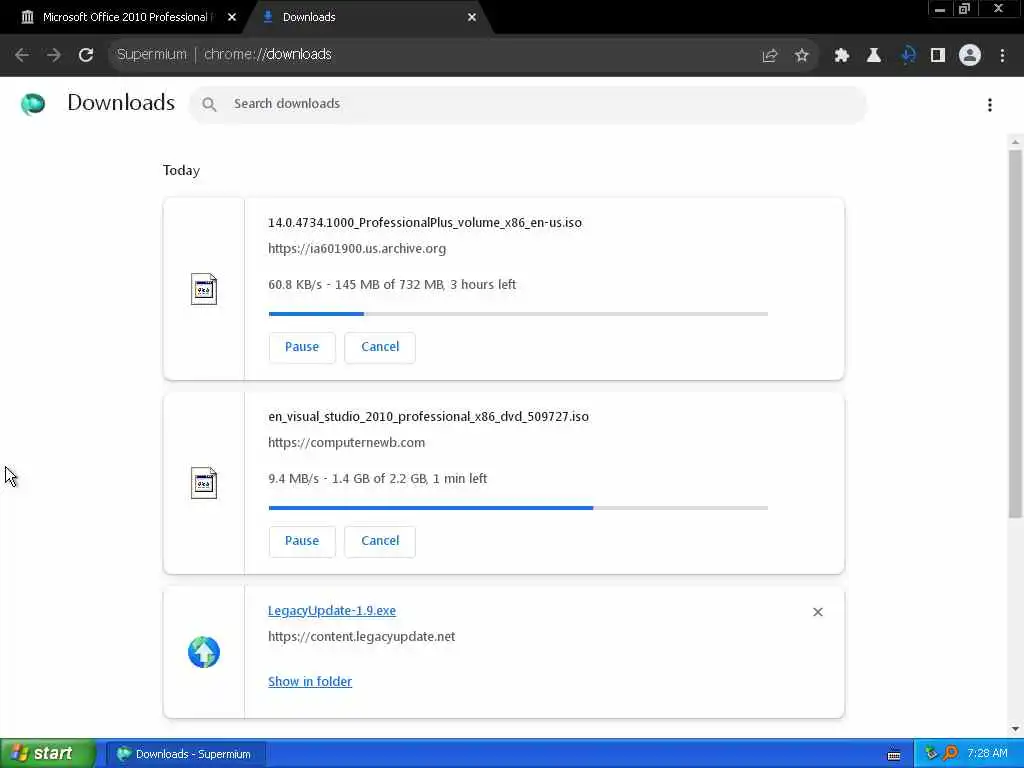Click the page vertical scrollbar thumb
Screen dimensions: 1024x768
1015,333
